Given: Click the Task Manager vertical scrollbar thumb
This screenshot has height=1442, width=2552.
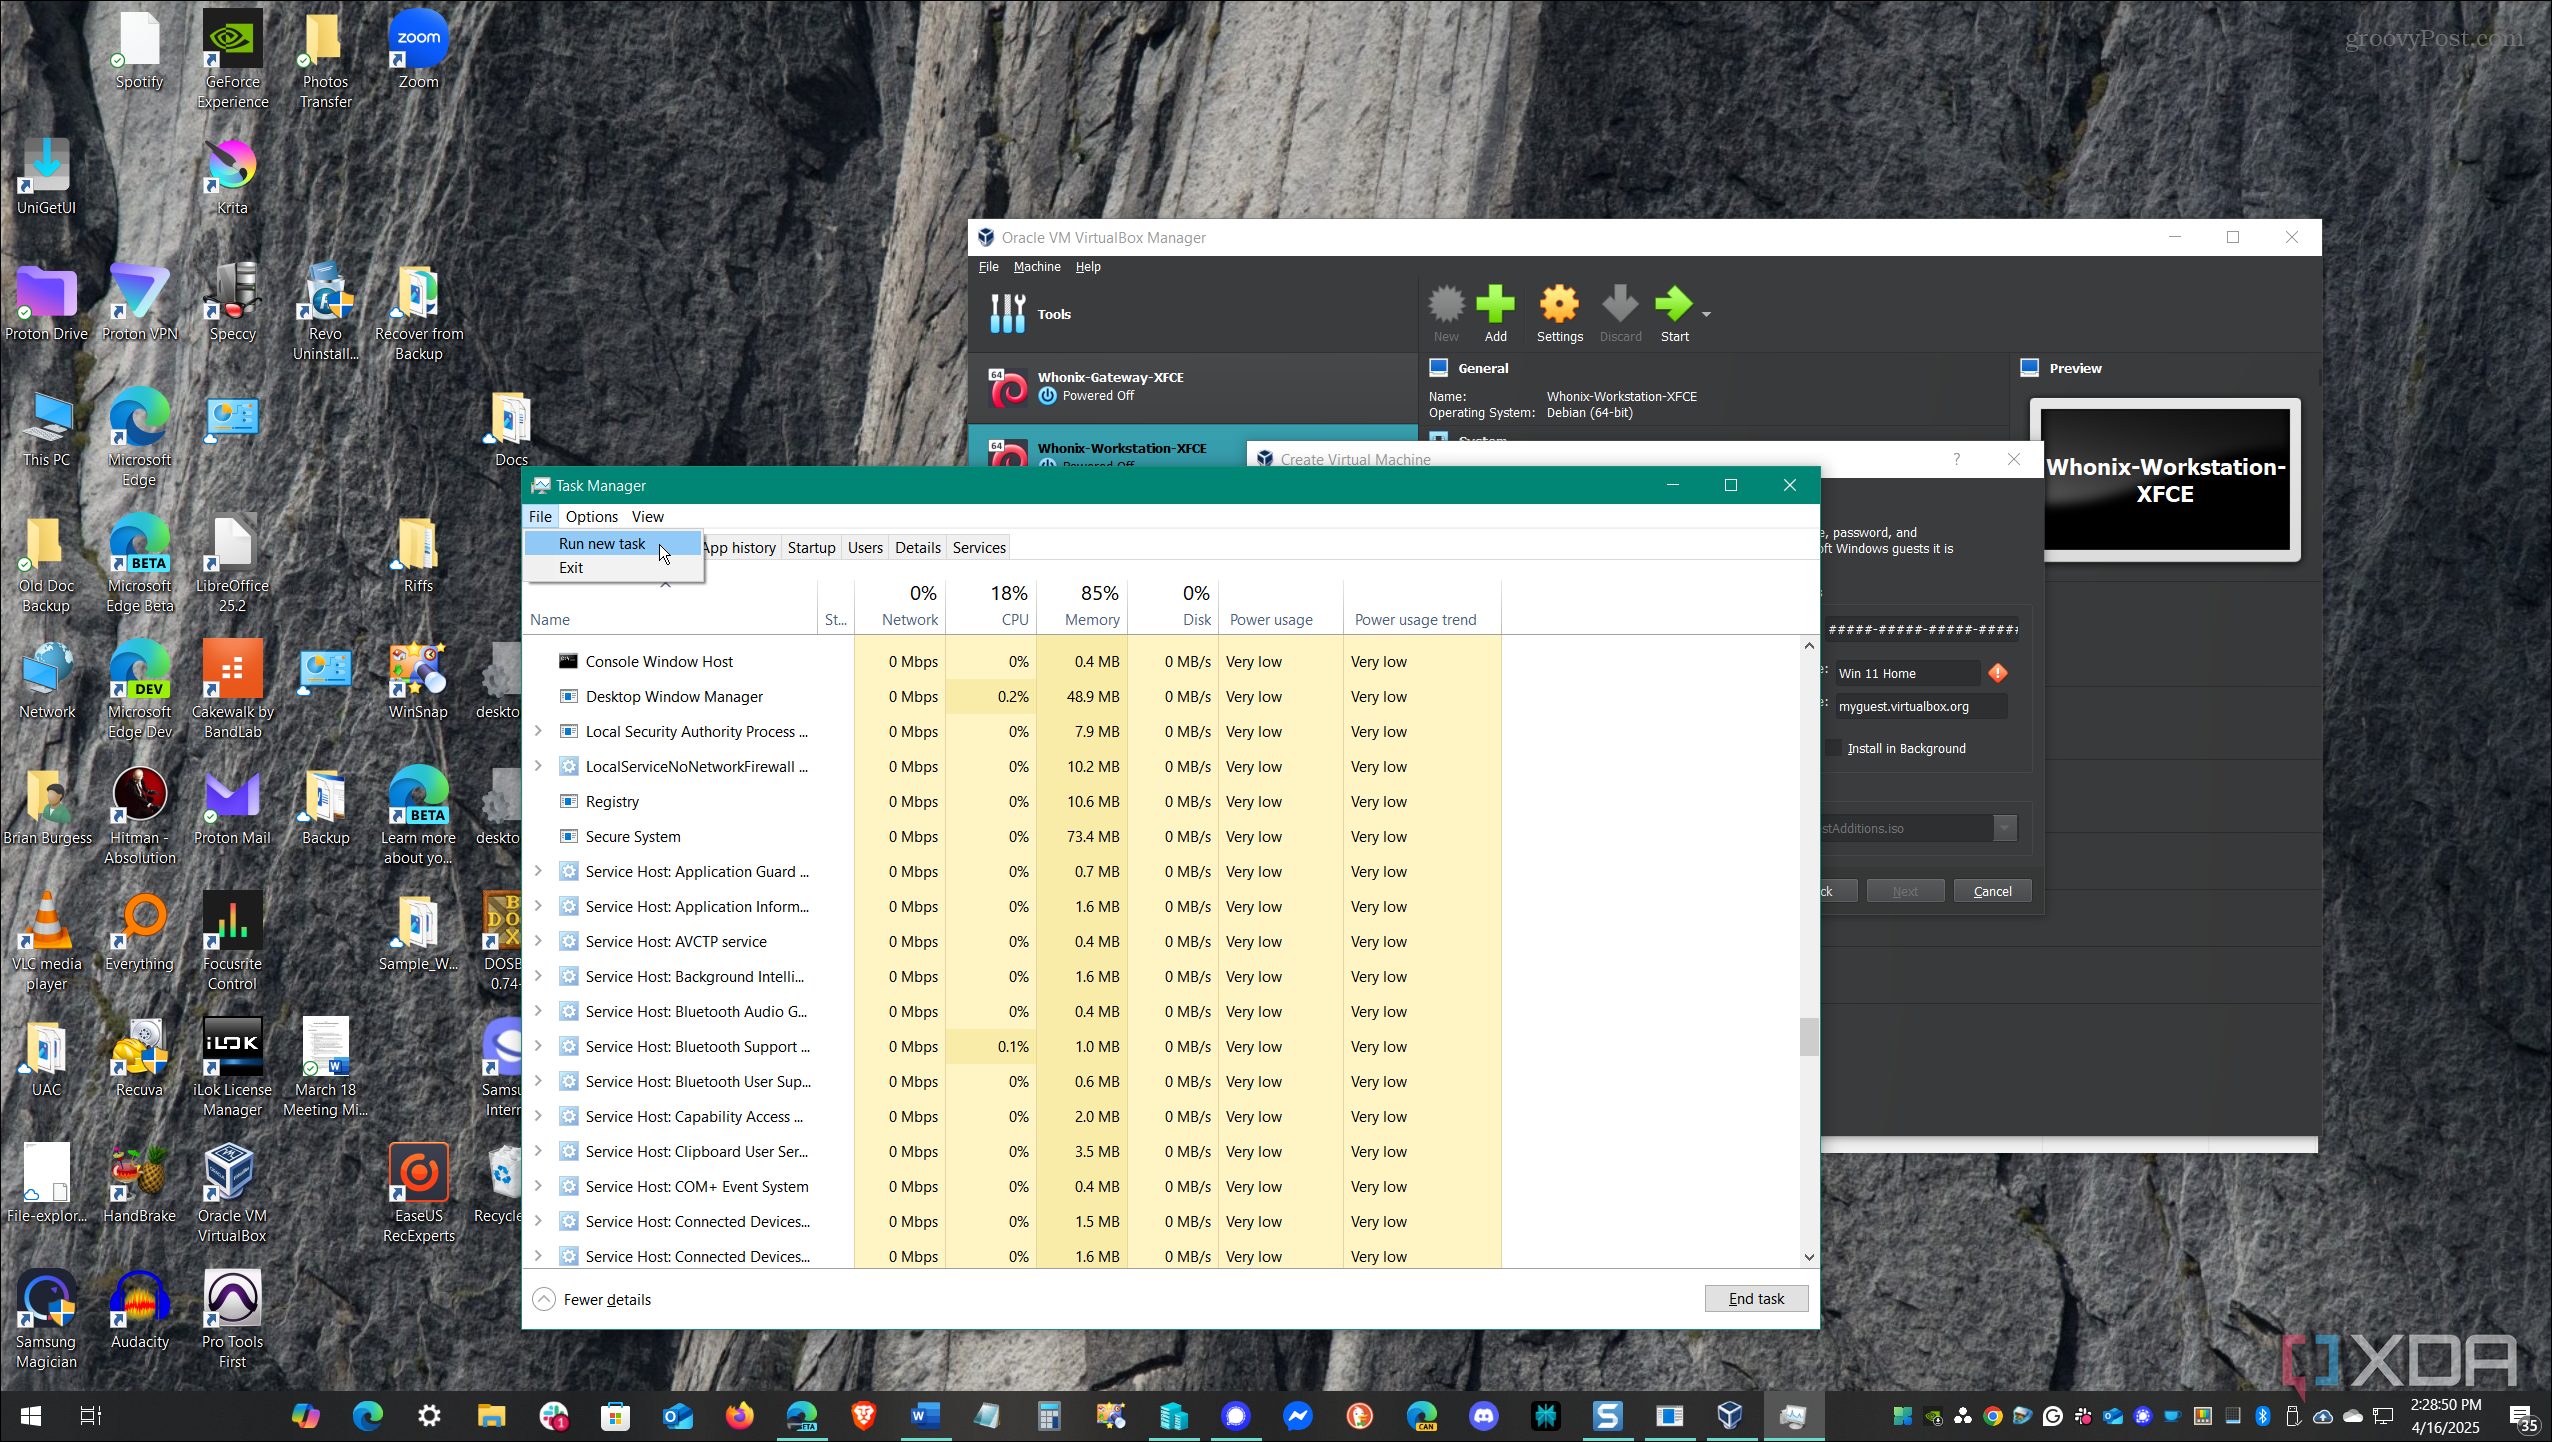Looking at the screenshot, I should tap(1808, 1036).
